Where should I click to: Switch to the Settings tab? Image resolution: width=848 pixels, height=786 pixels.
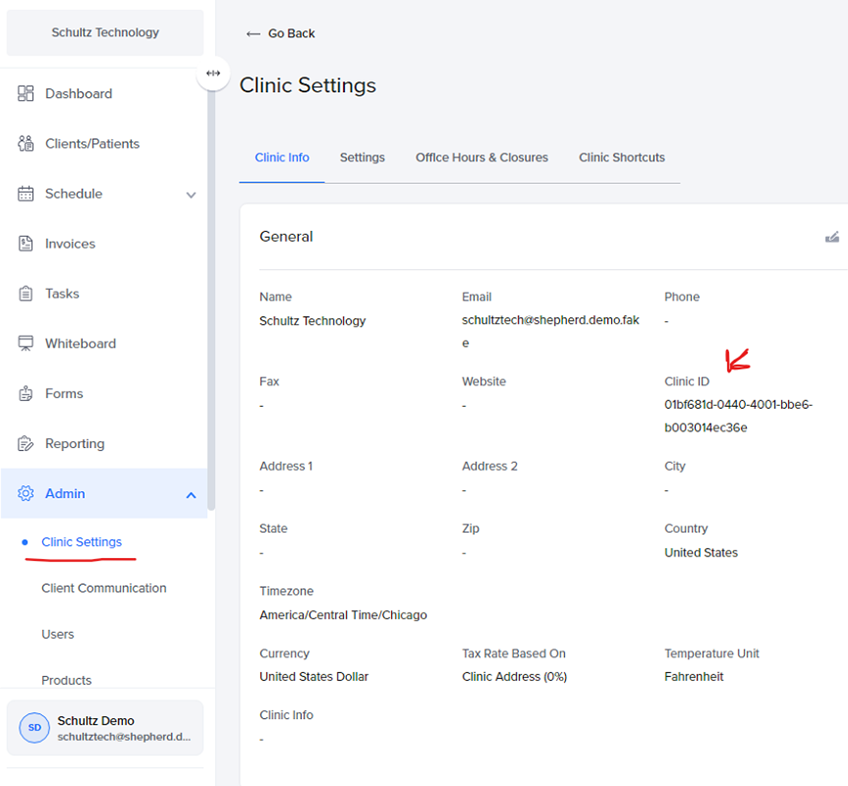pyautogui.click(x=362, y=158)
